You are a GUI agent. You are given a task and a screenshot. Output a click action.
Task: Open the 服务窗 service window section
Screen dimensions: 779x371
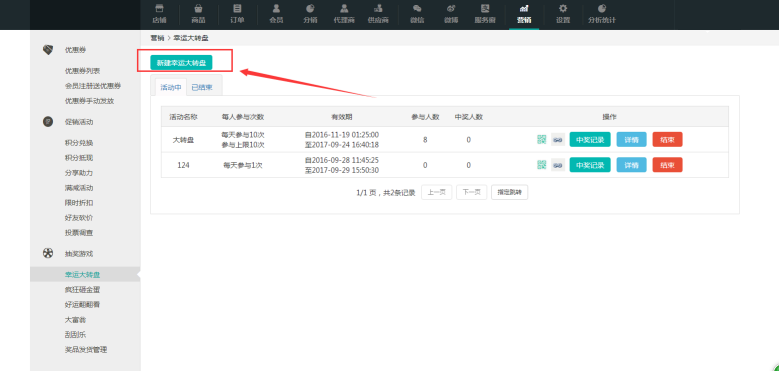pos(485,13)
